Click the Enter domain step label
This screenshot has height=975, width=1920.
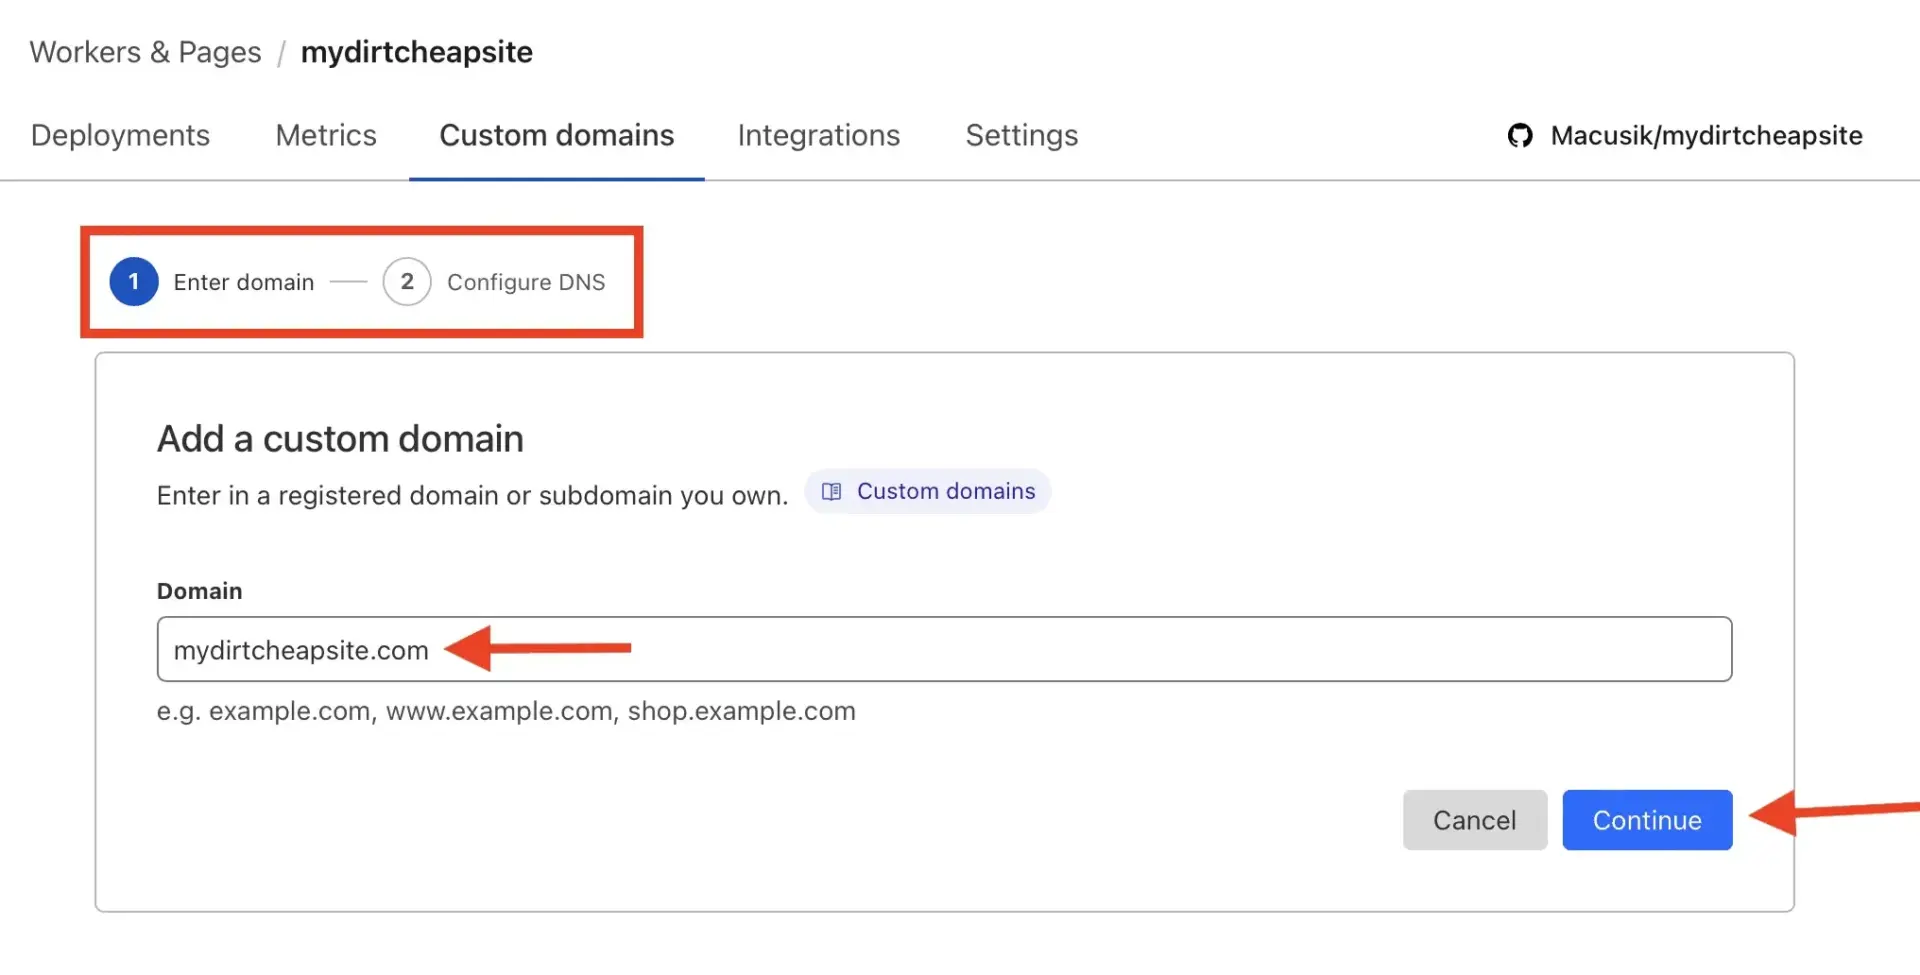pos(244,282)
